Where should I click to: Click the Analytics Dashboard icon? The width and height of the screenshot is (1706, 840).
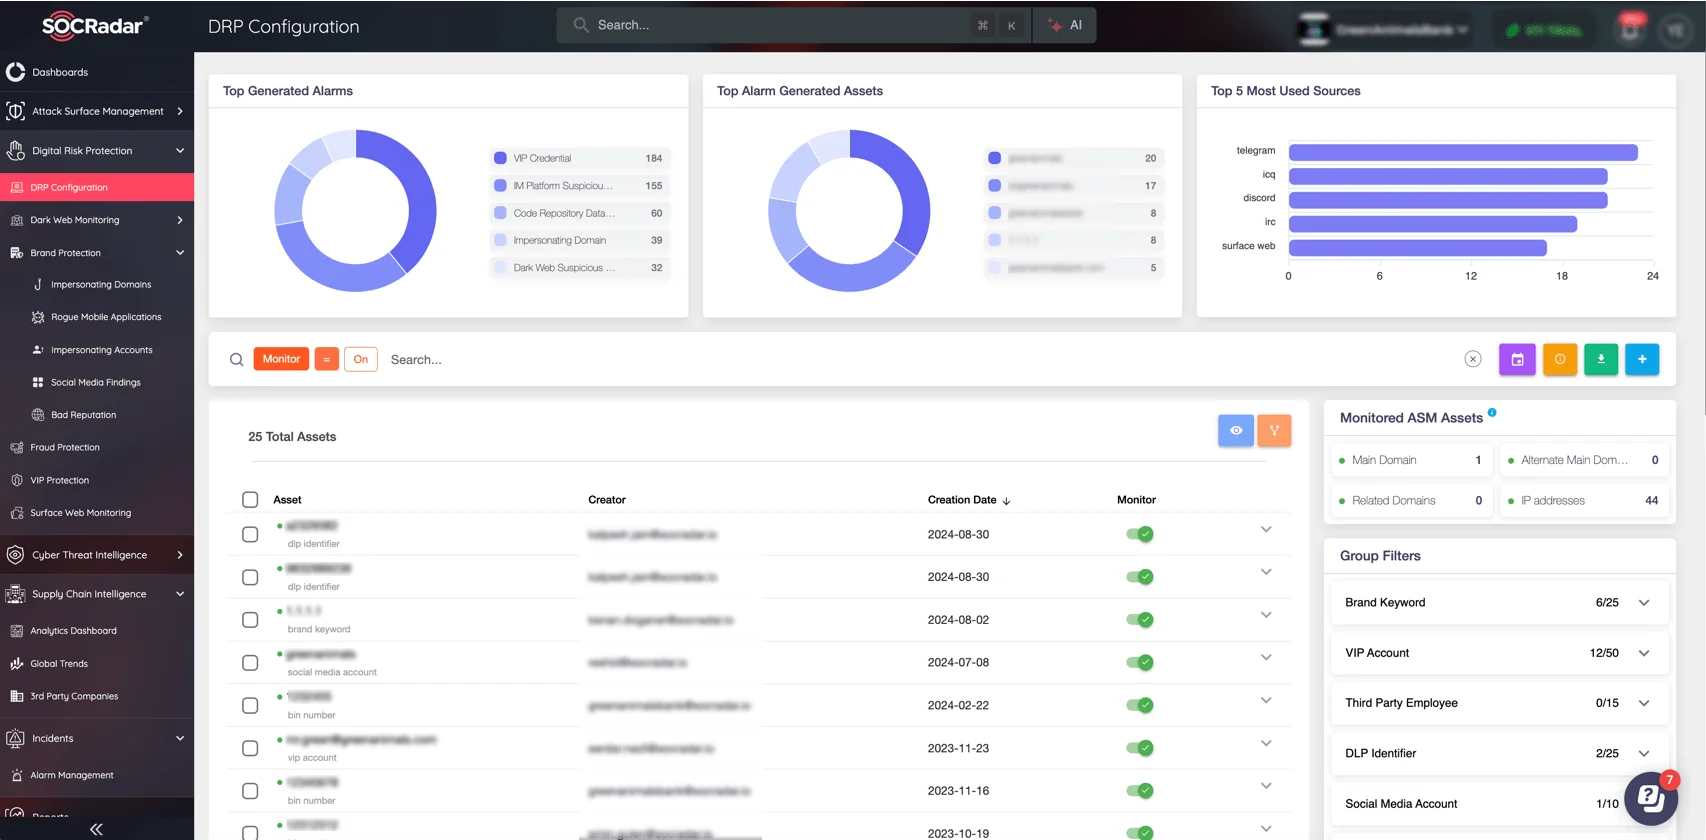(x=16, y=631)
